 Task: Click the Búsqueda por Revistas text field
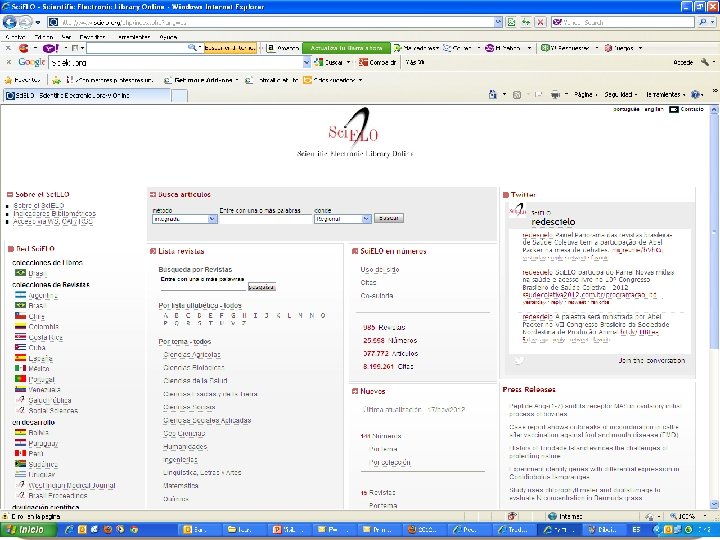(203, 287)
